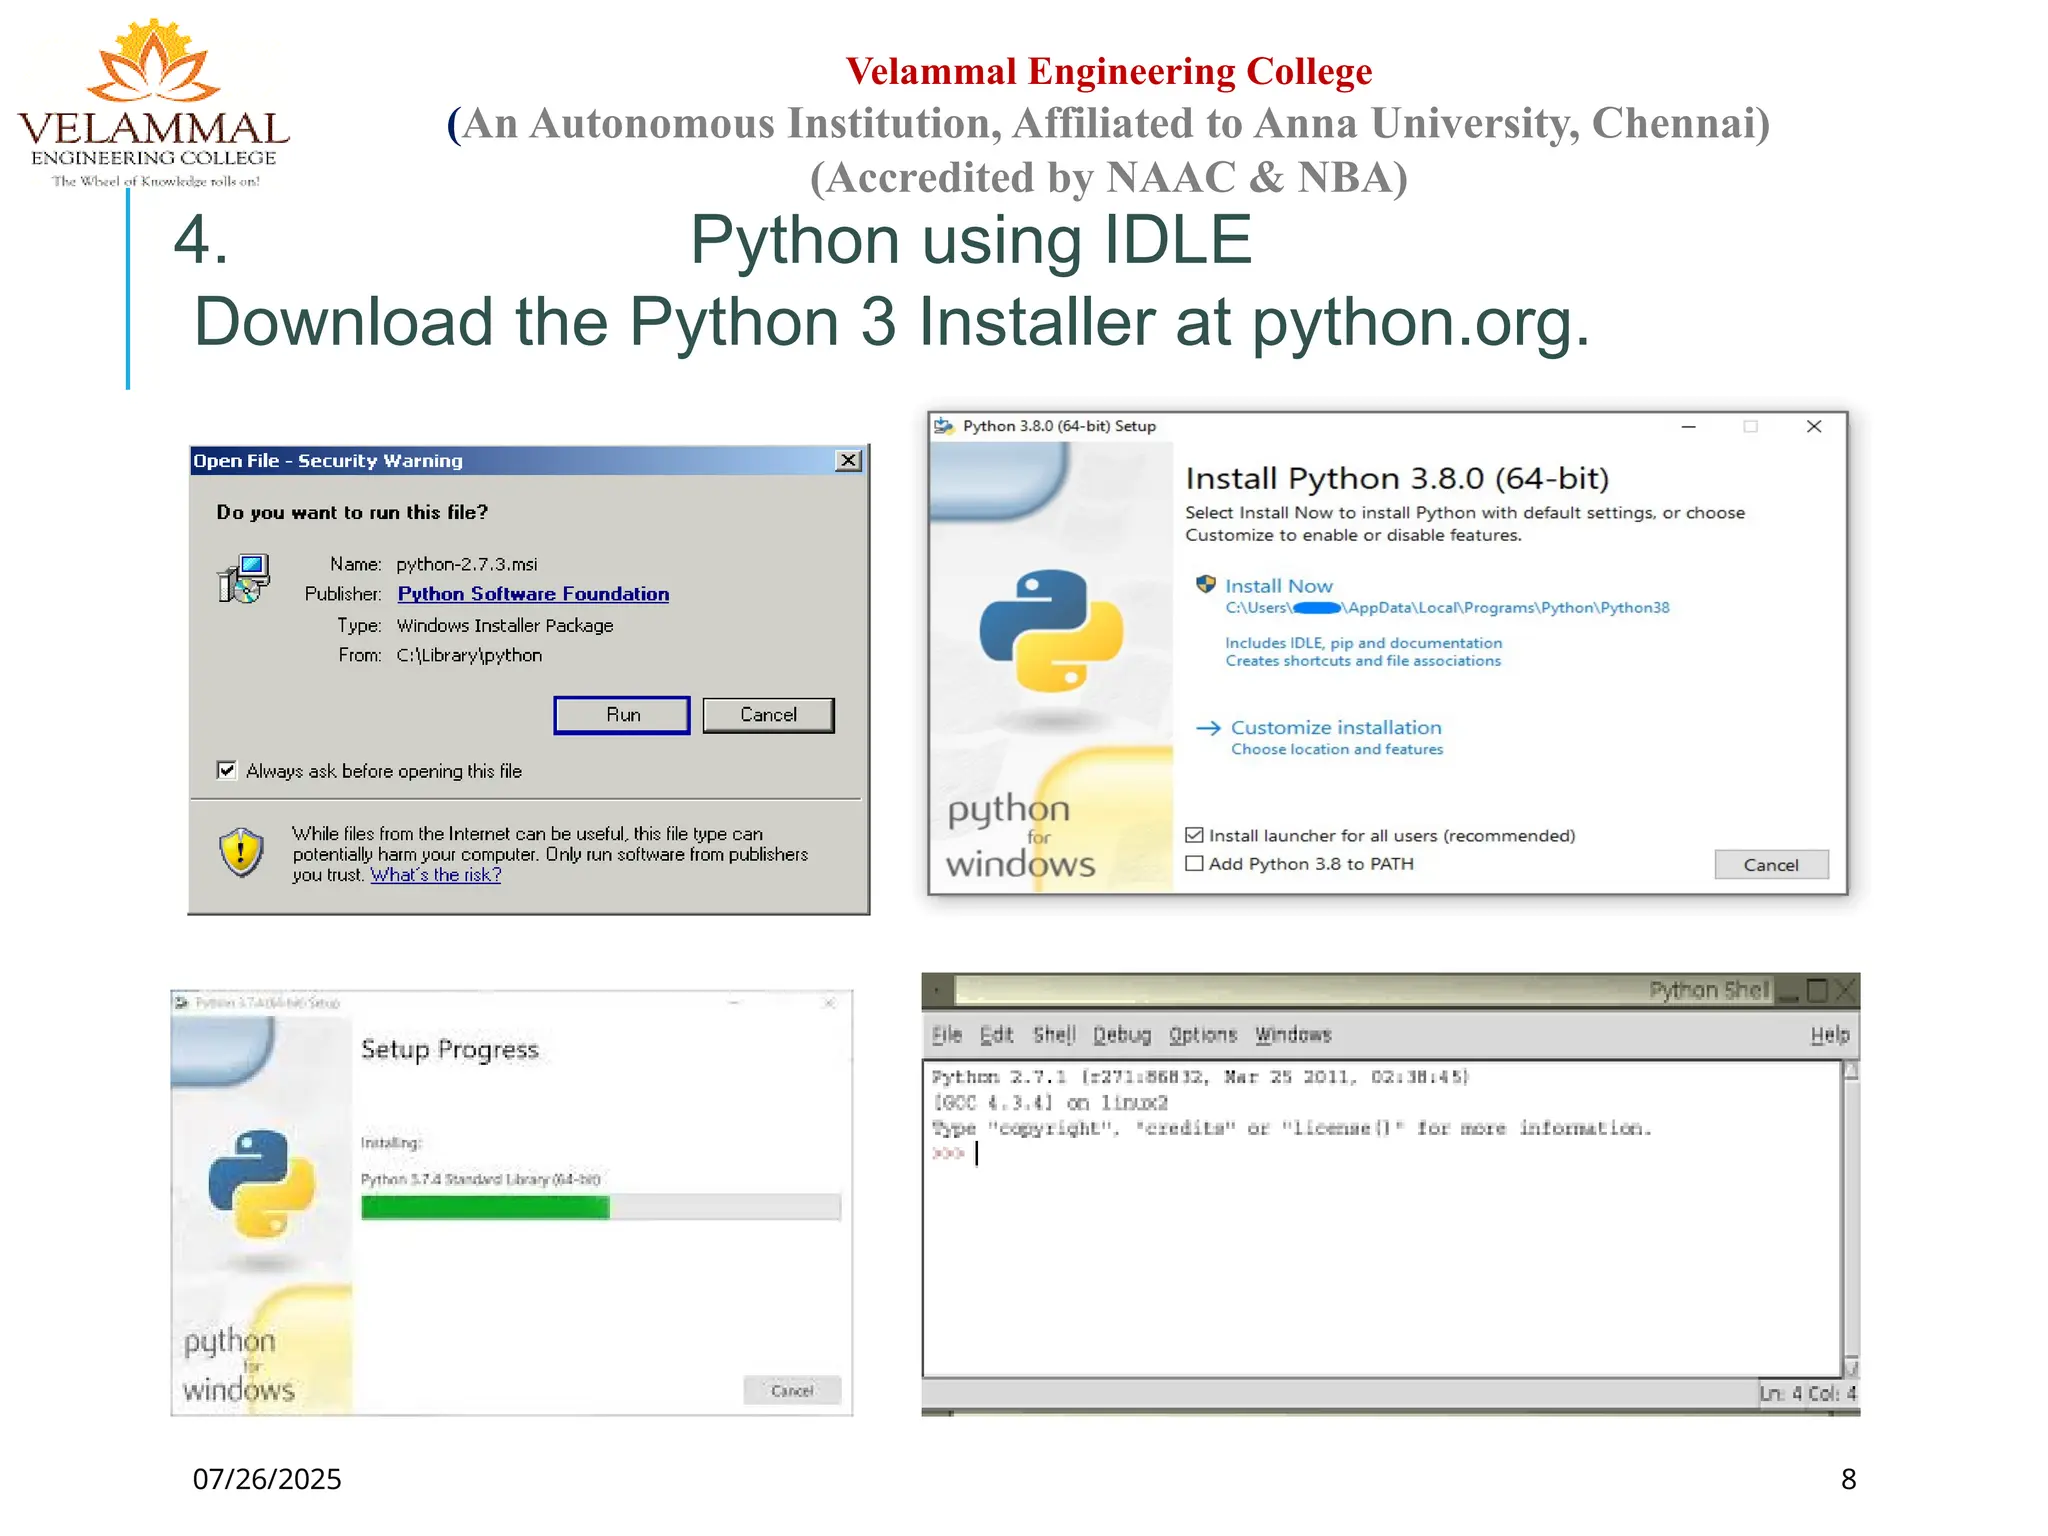
Task: Cancel the Setup Progress installation
Action: point(792,1391)
